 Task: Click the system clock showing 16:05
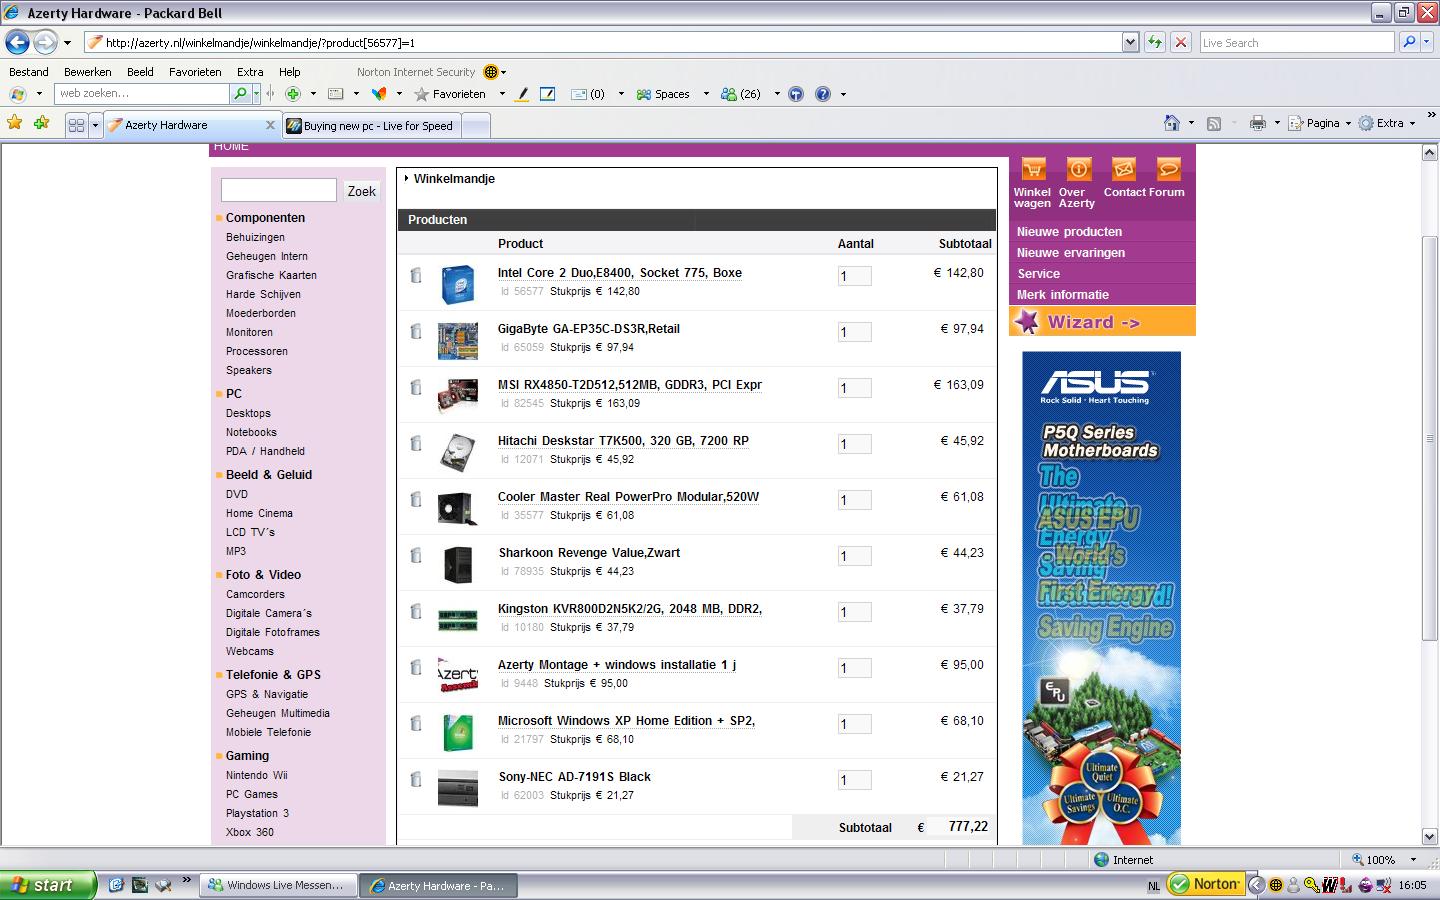coord(1413,885)
